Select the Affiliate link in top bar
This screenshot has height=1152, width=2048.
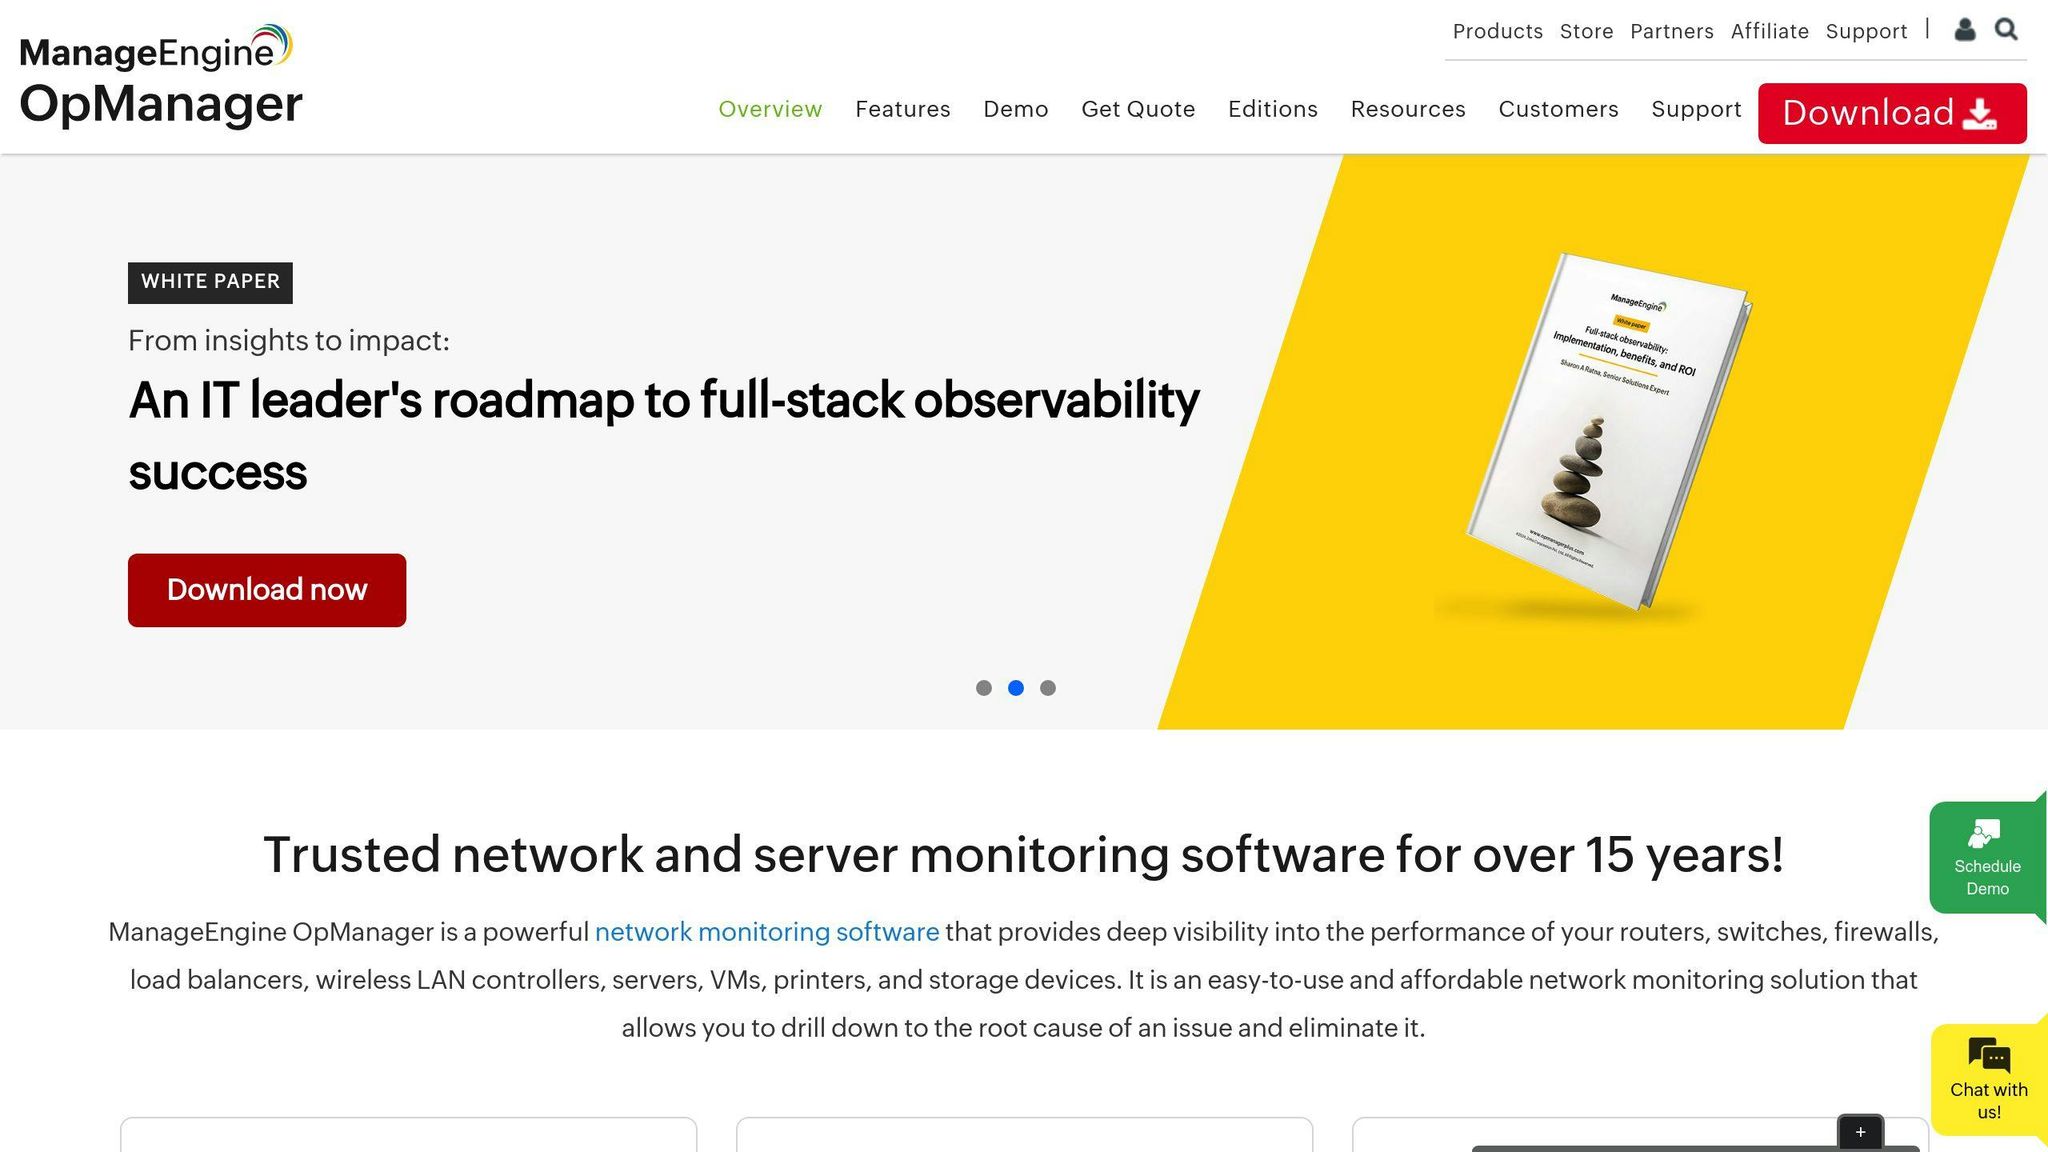tap(1770, 31)
